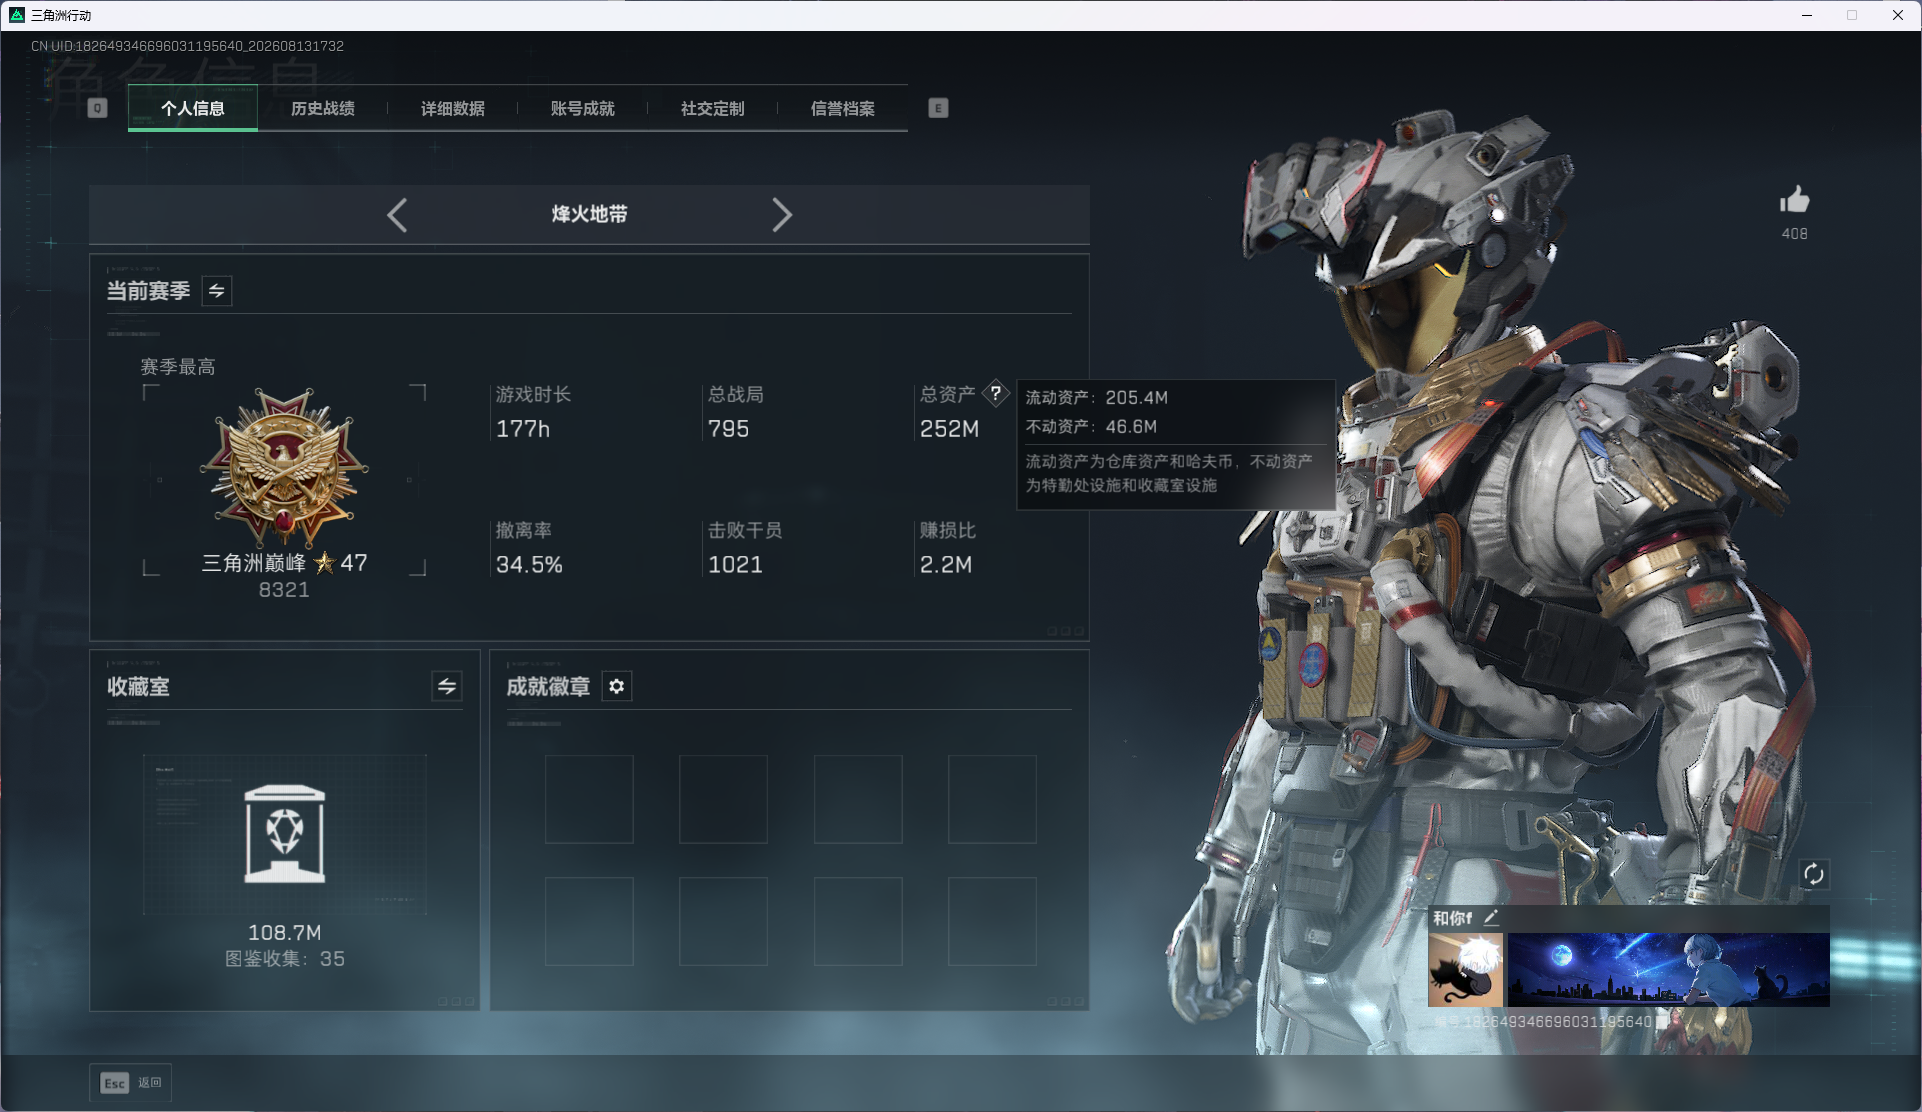Click the 总资产 question mark help icon
1922x1112 pixels.
pyautogui.click(x=996, y=393)
